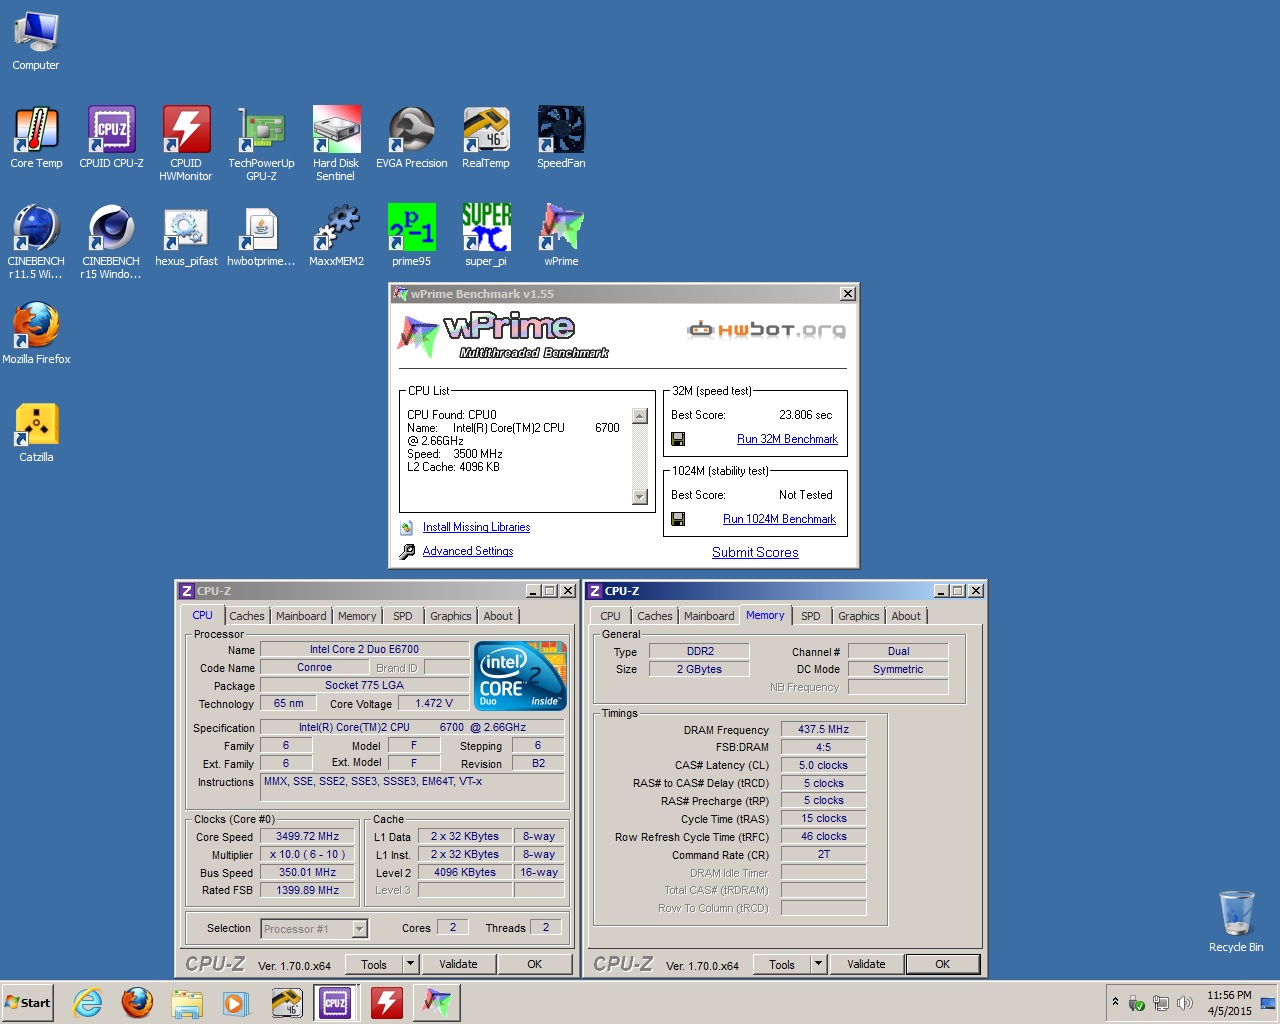
Task: Open prime95 desktop shortcut
Action: pyautogui.click(x=411, y=236)
